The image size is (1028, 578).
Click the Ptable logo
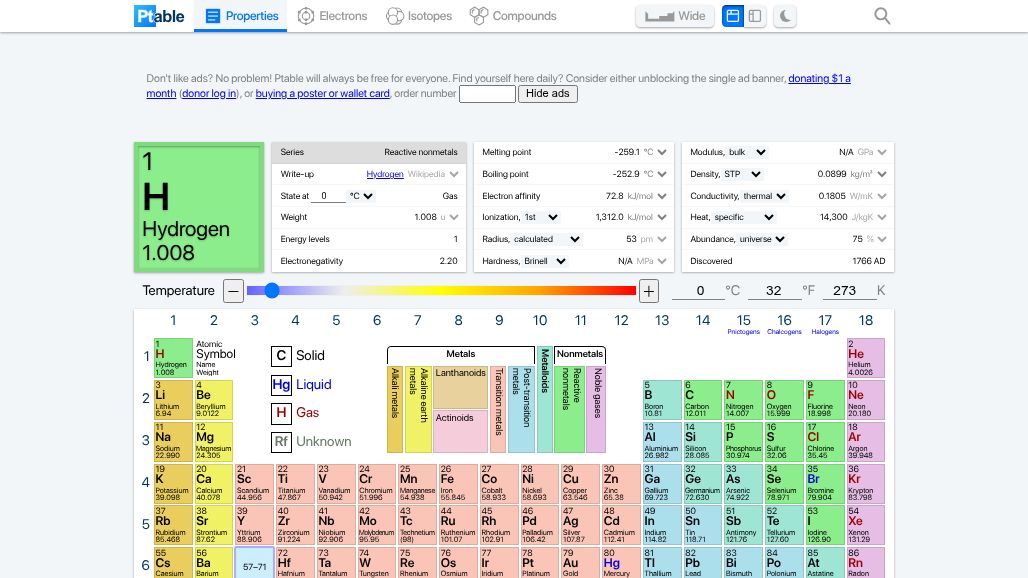(x=159, y=16)
